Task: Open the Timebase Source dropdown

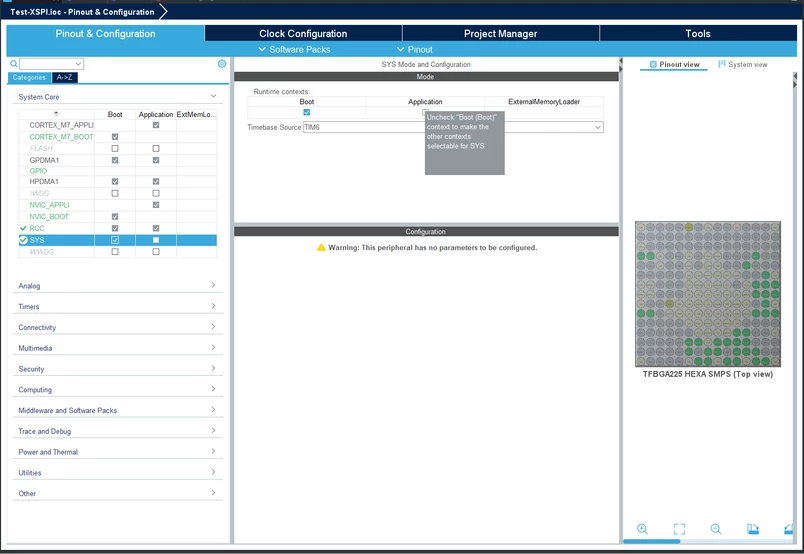Action: pyautogui.click(x=453, y=127)
